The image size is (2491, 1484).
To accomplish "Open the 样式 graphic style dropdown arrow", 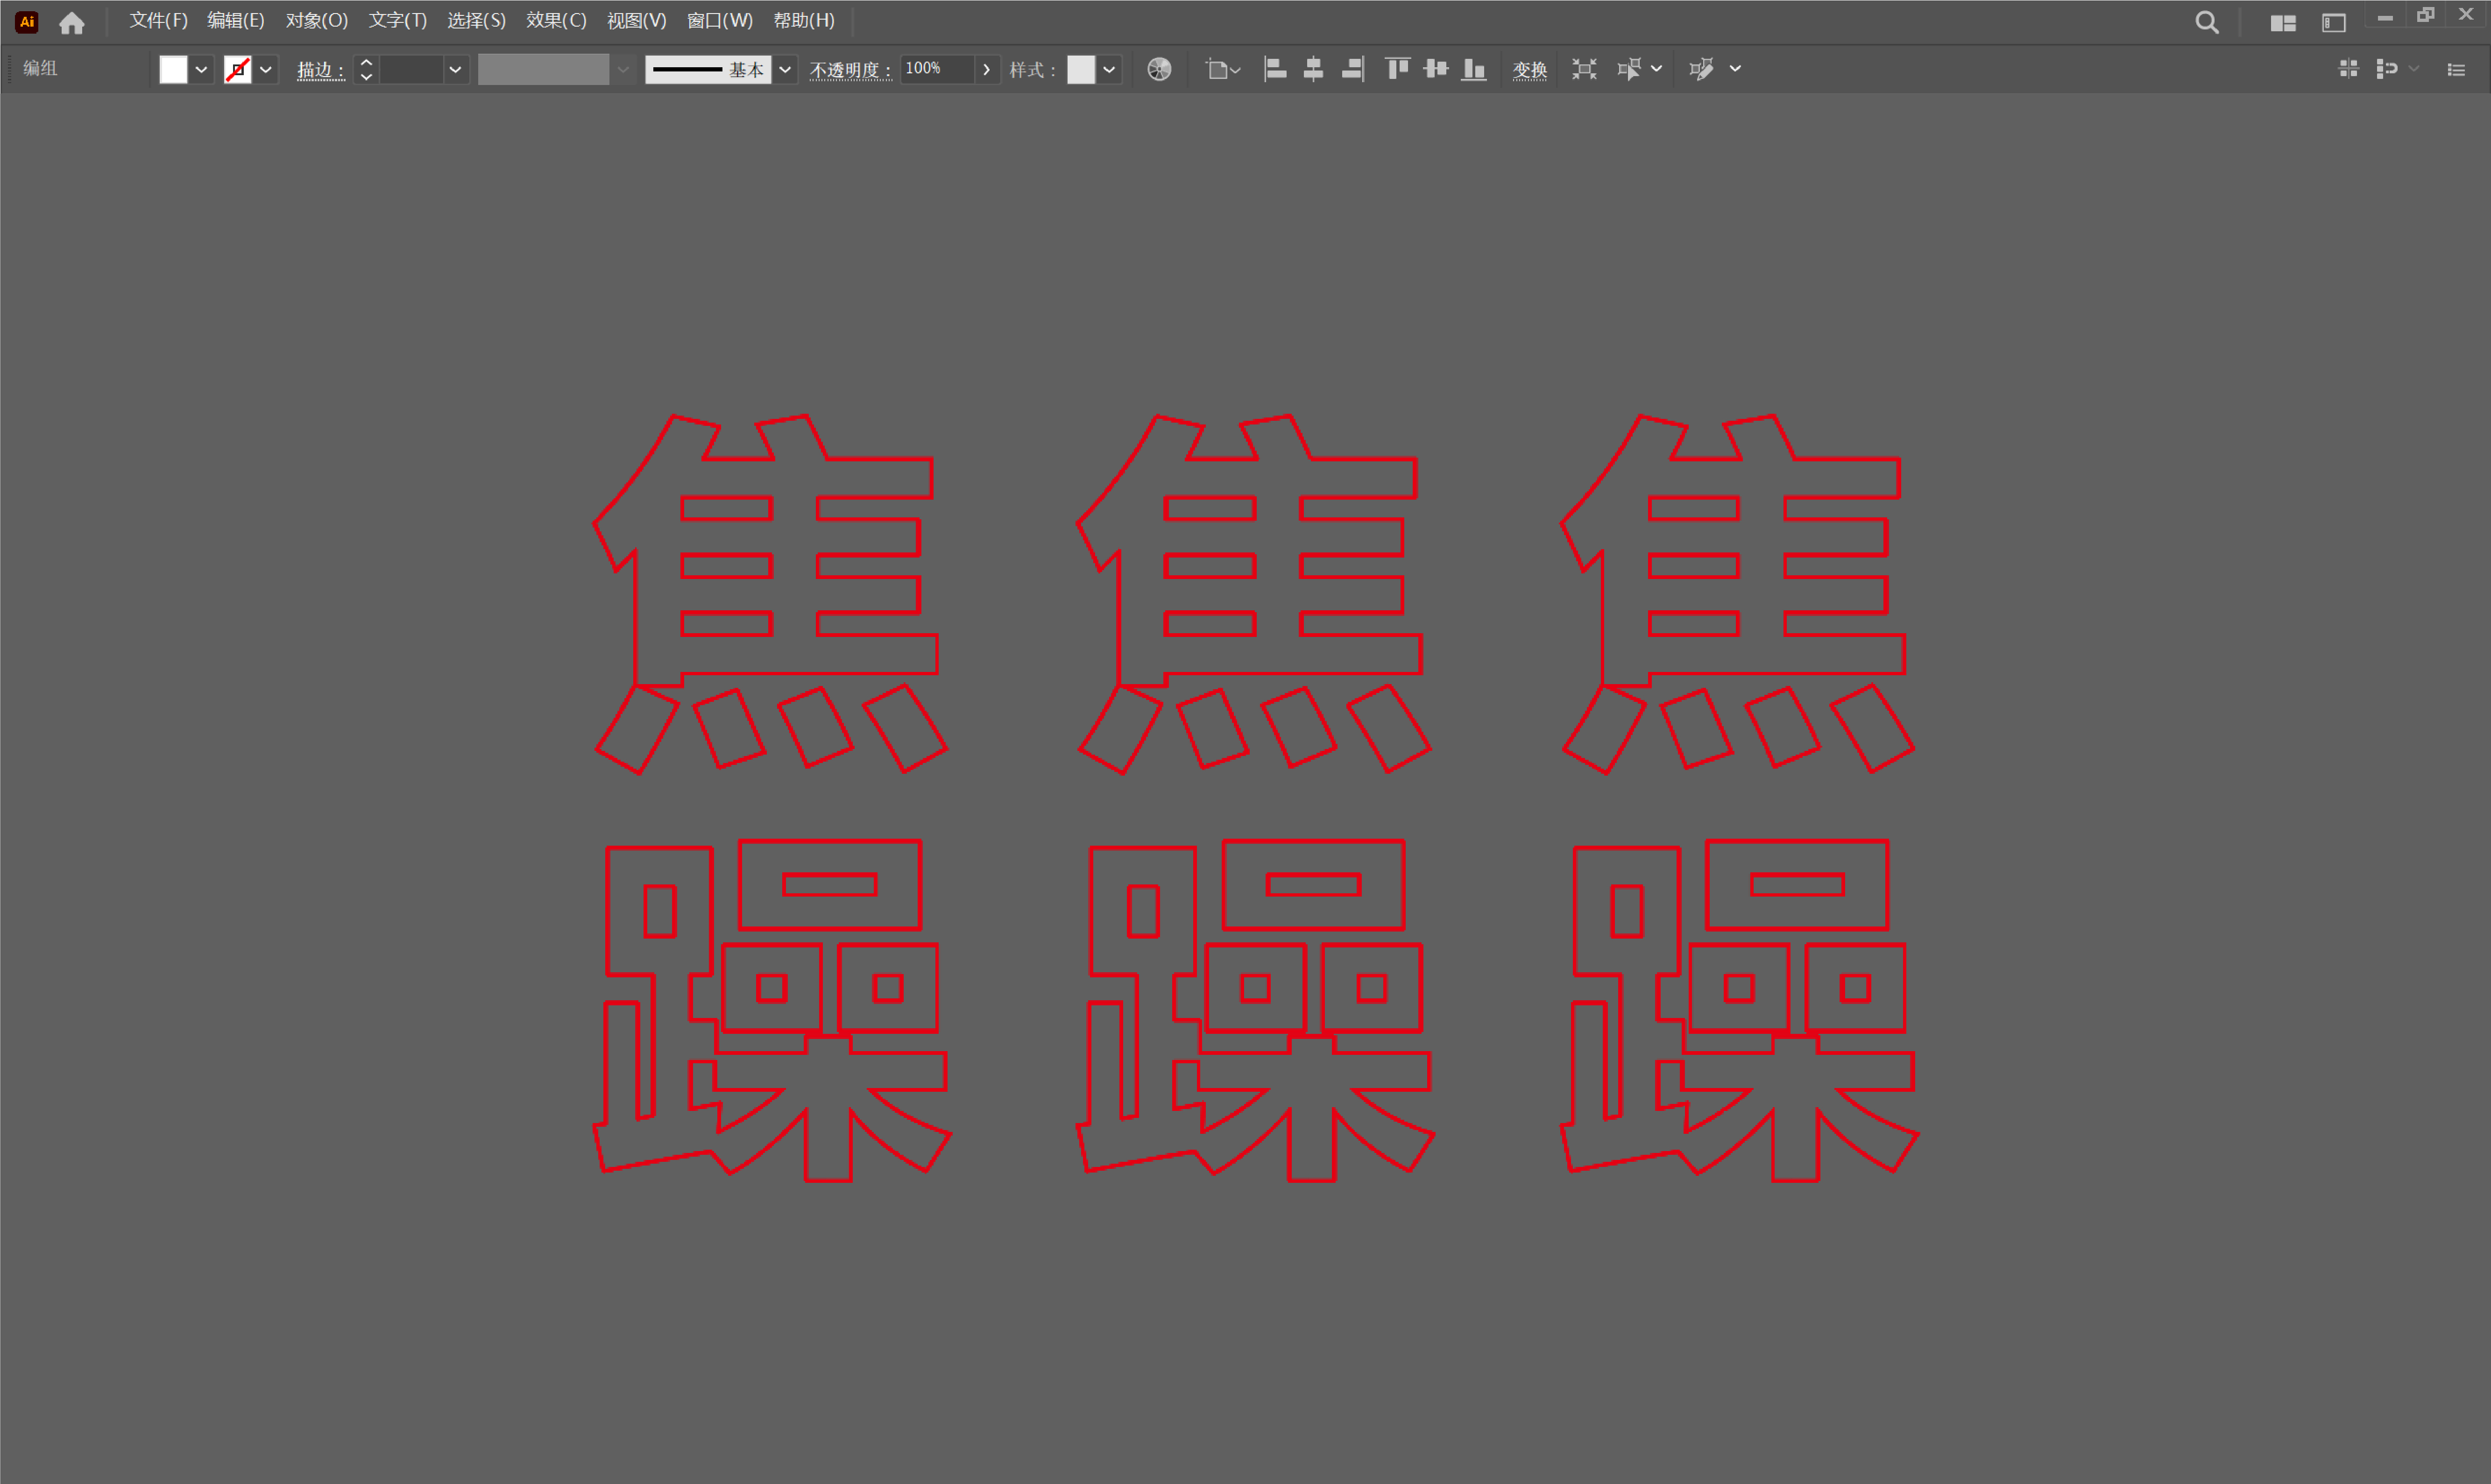I will pyautogui.click(x=1109, y=69).
